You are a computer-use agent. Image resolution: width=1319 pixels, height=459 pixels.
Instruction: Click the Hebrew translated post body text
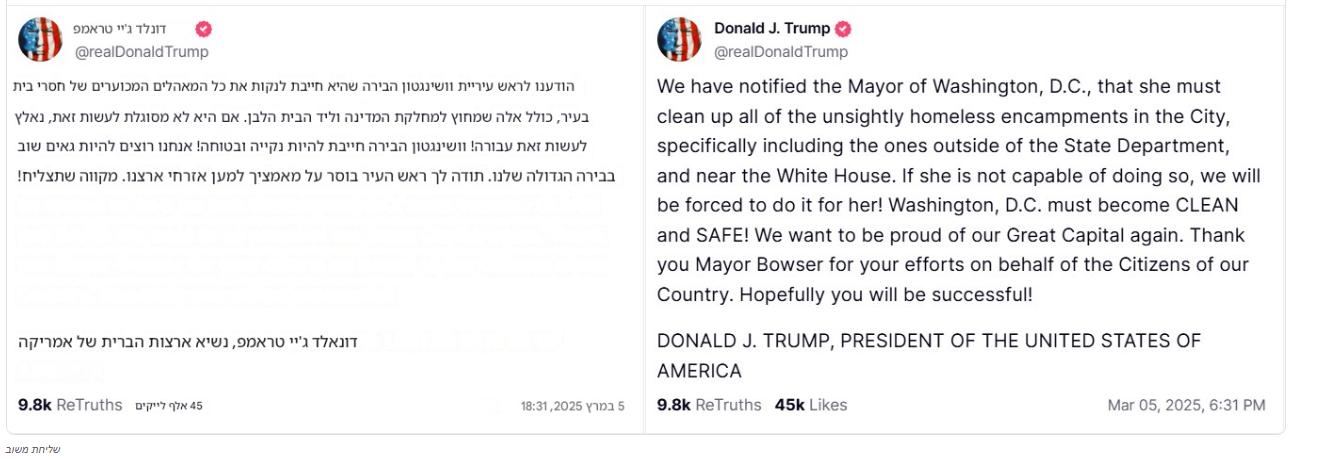click(315, 131)
